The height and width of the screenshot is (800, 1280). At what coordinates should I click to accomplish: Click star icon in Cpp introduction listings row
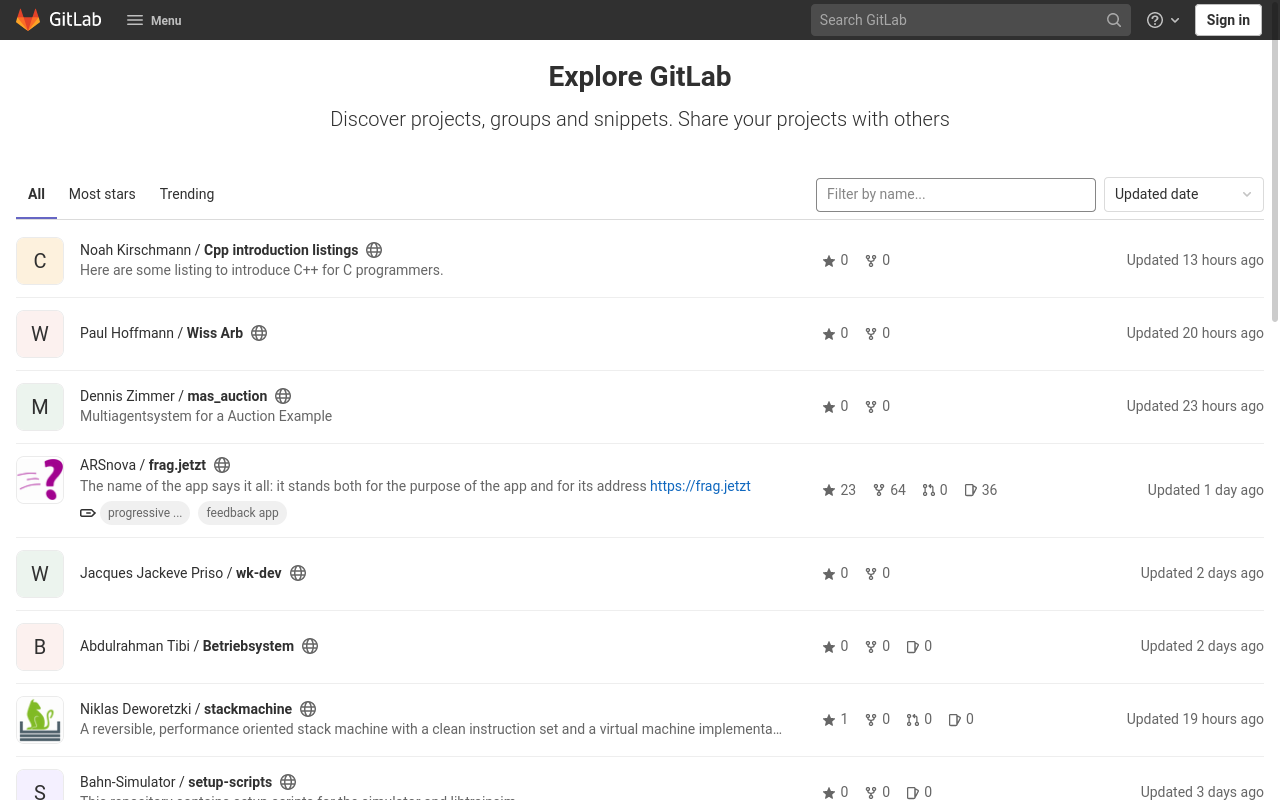829,261
